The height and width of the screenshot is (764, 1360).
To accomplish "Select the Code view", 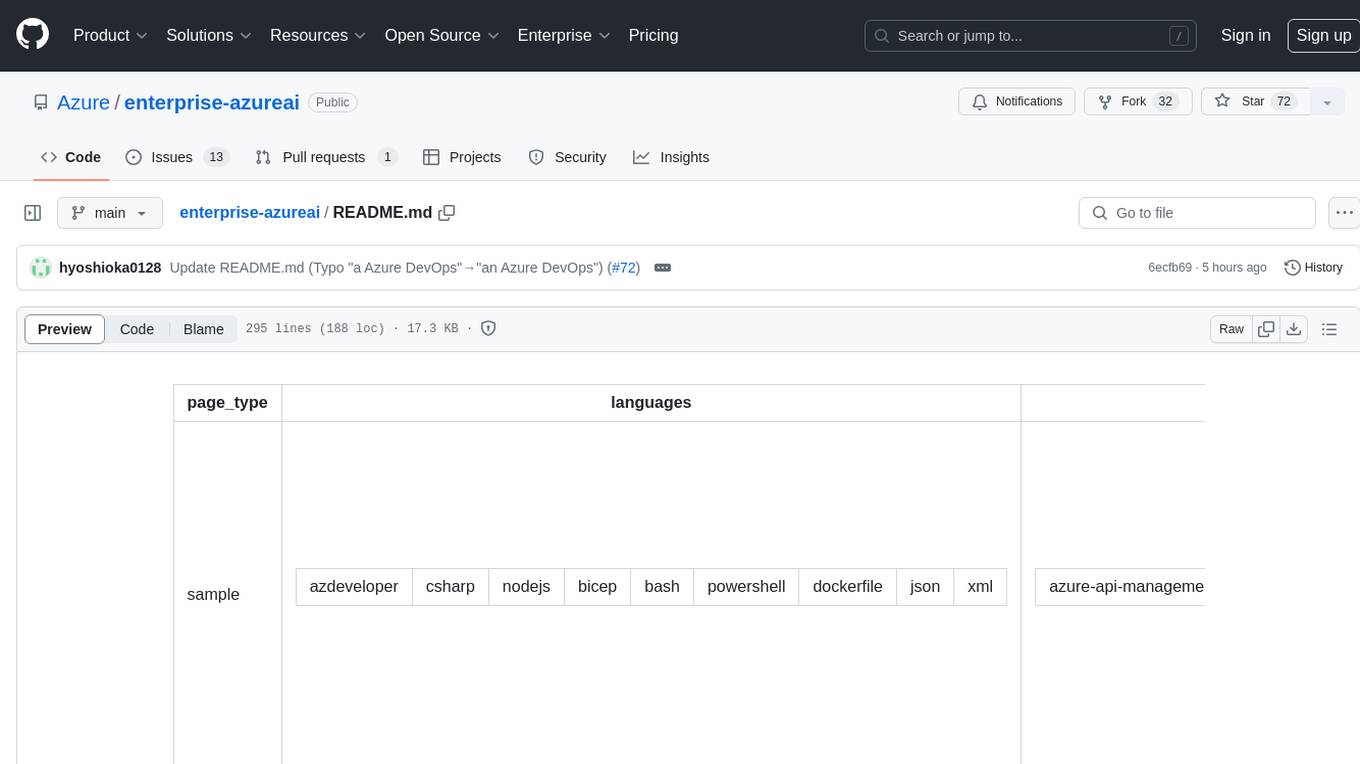I will tap(137, 329).
